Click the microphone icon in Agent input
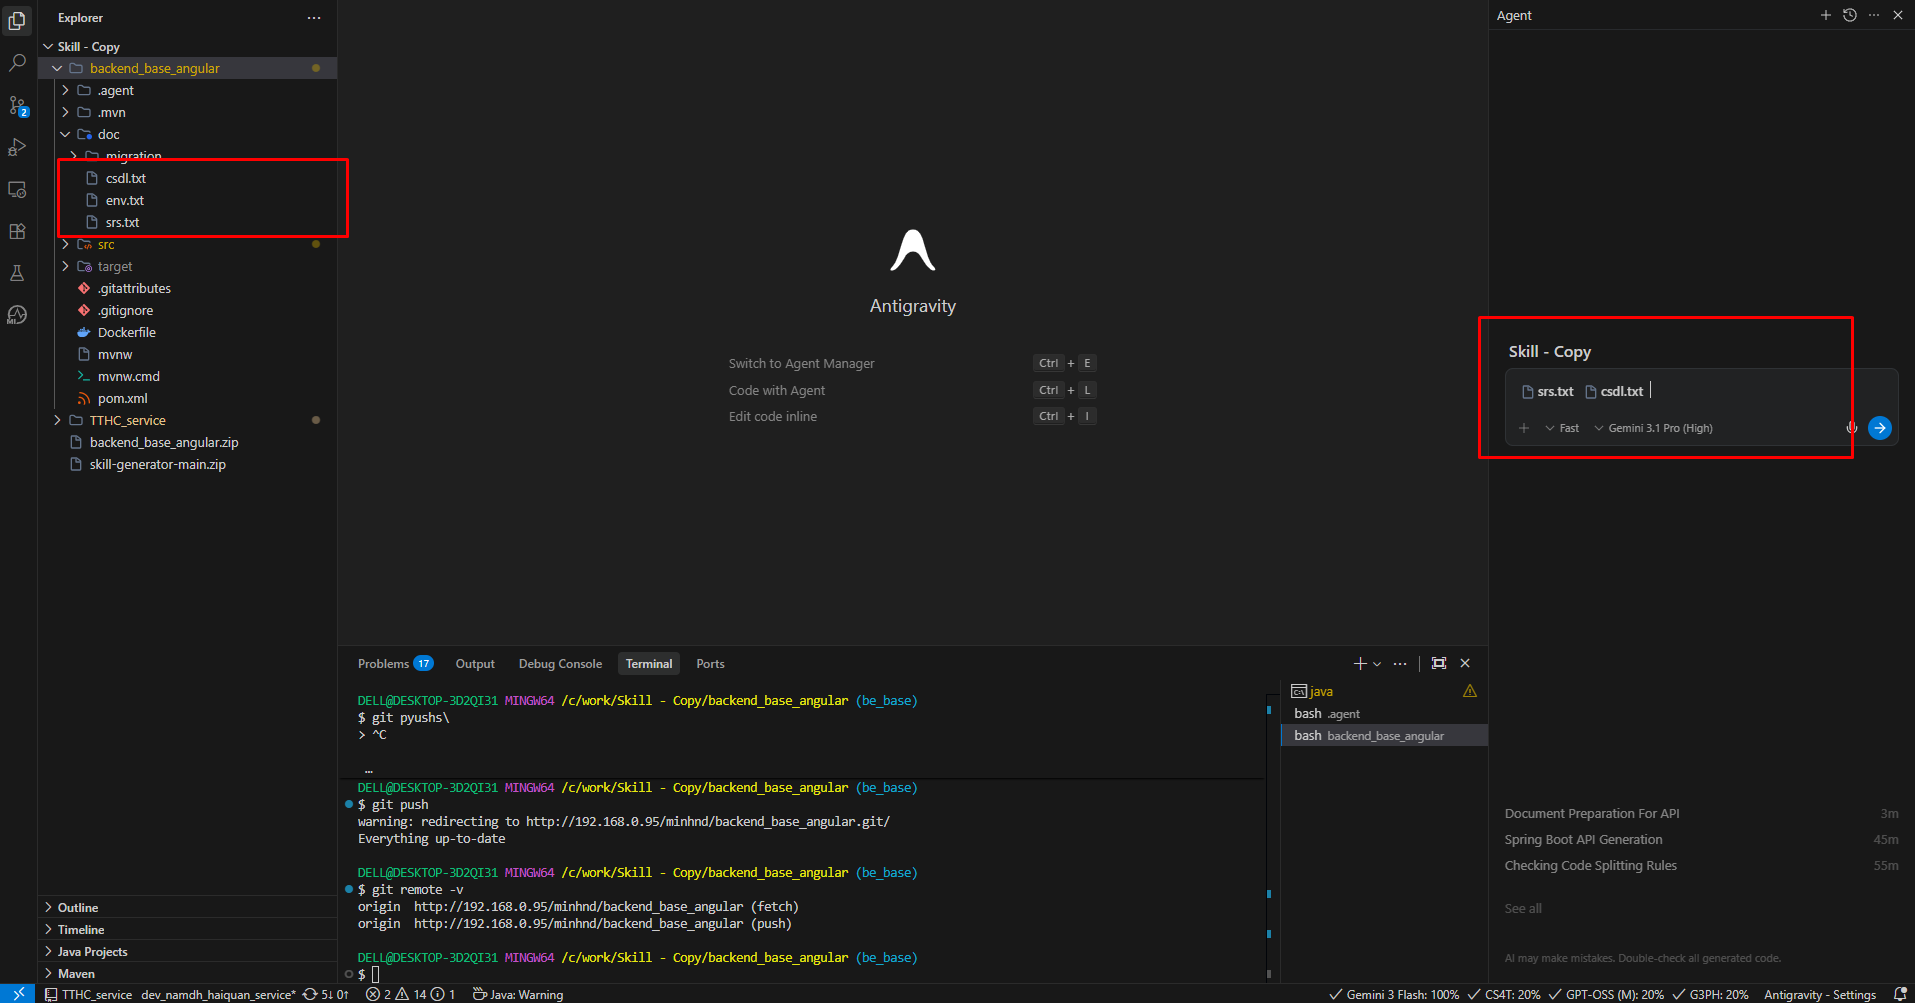This screenshot has width=1915, height=1003. (x=1851, y=428)
